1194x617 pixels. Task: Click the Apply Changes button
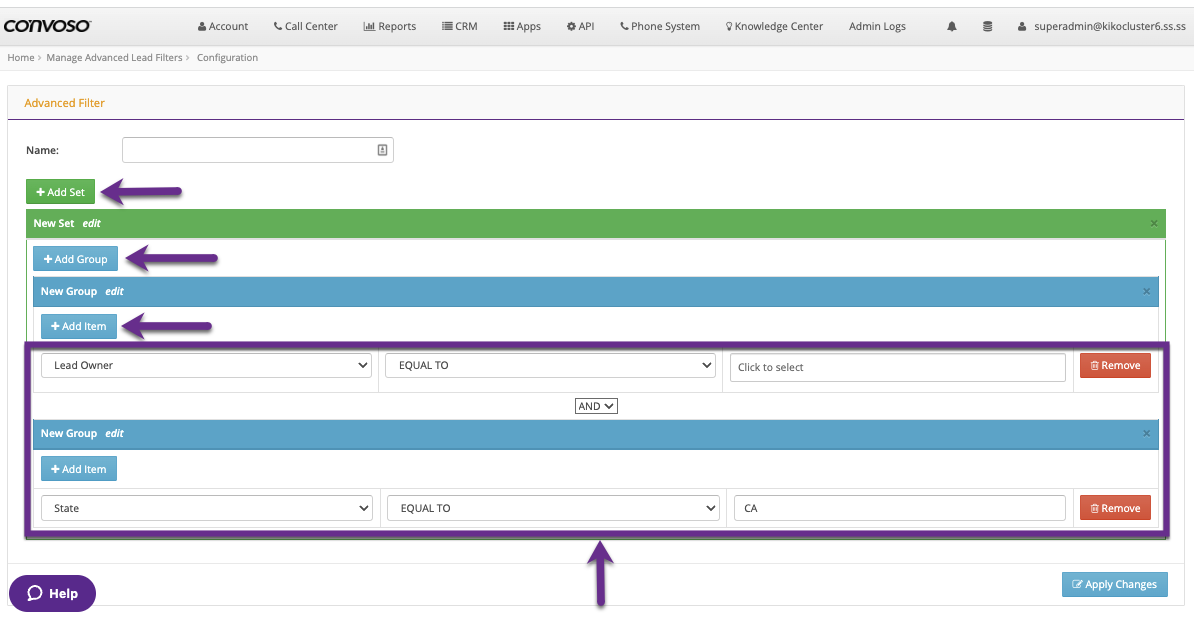(x=1114, y=584)
